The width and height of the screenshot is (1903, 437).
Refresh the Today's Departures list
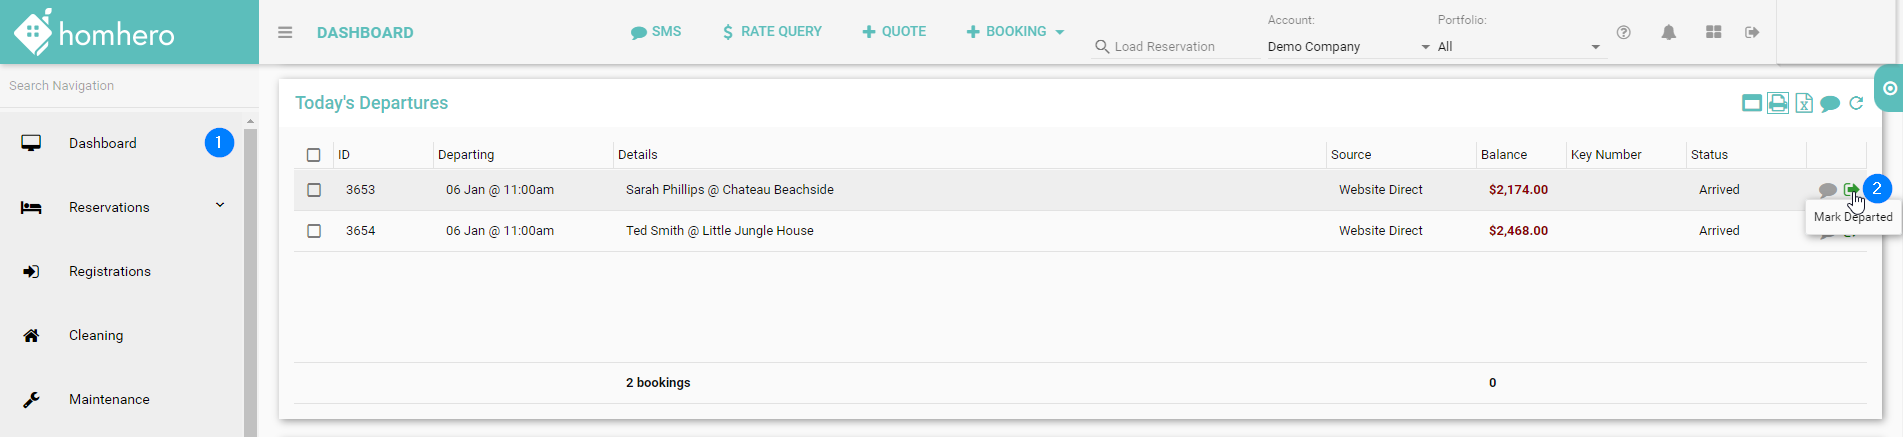pos(1856,103)
